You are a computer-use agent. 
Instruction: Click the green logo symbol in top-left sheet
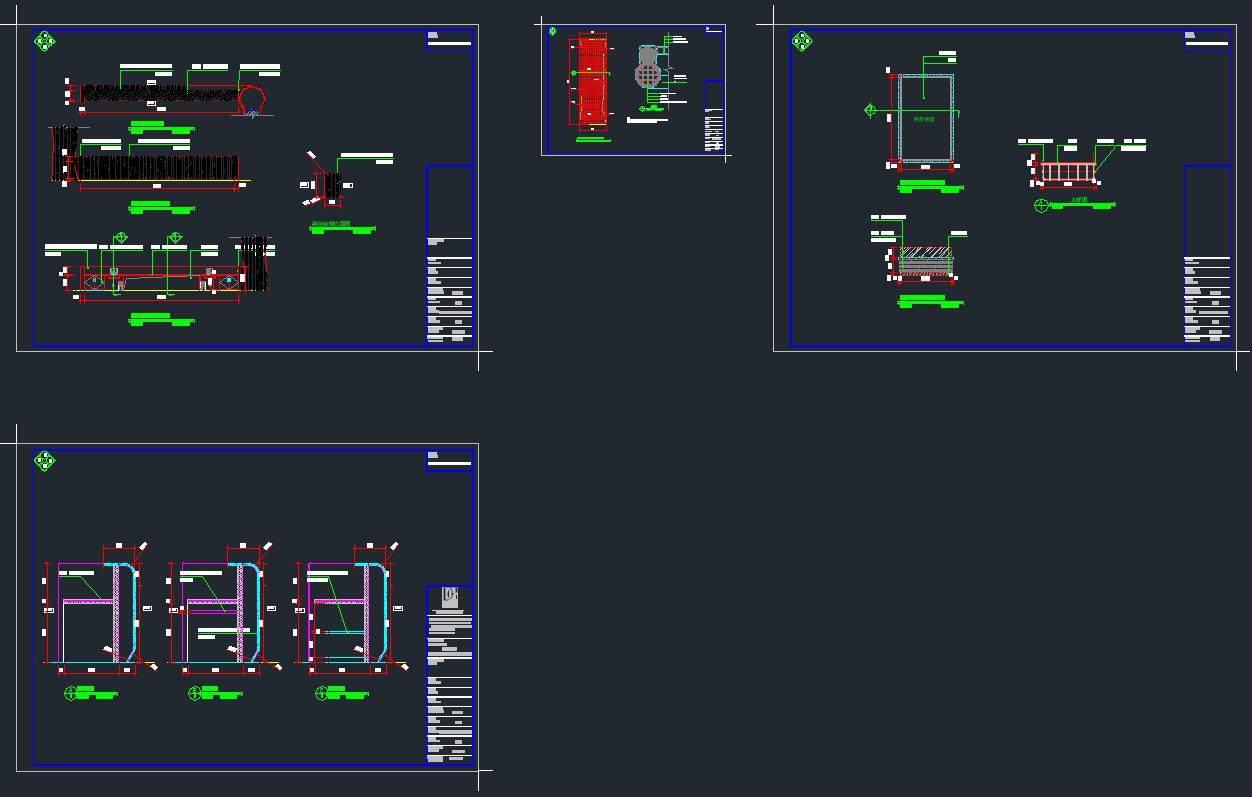45,41
